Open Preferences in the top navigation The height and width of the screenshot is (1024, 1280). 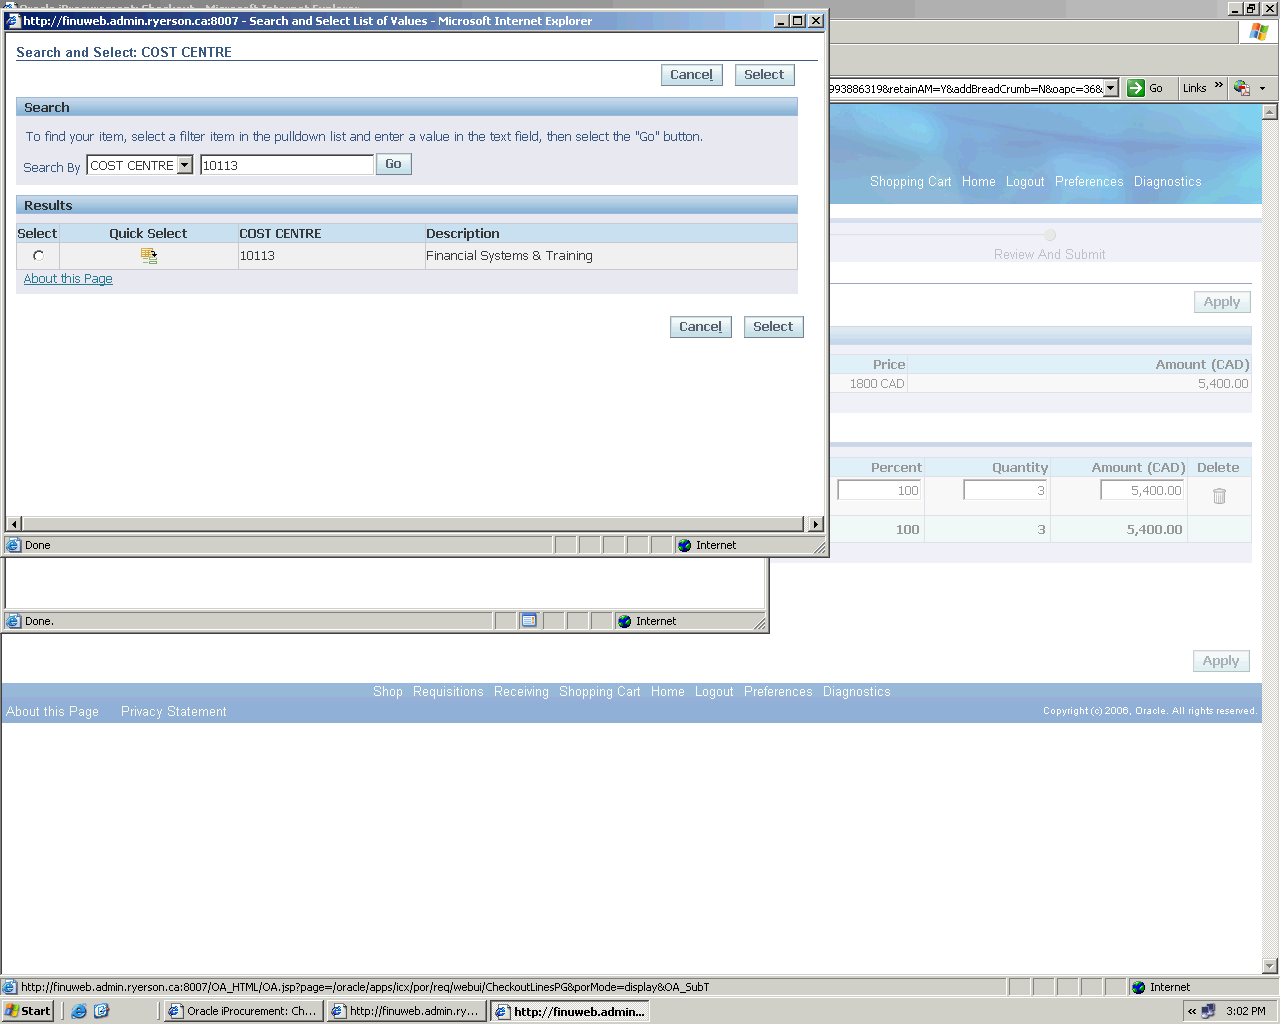[1088, 182]
